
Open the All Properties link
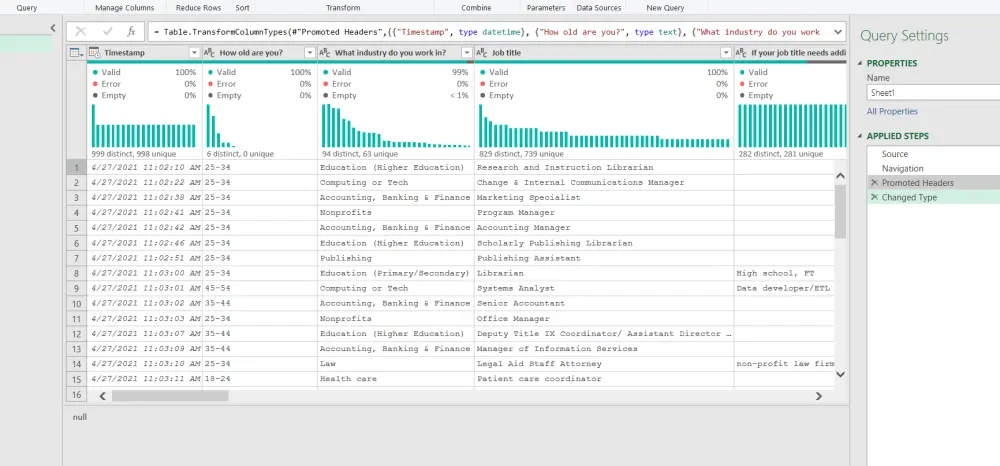pyautogui.click(x=892, y=112)
